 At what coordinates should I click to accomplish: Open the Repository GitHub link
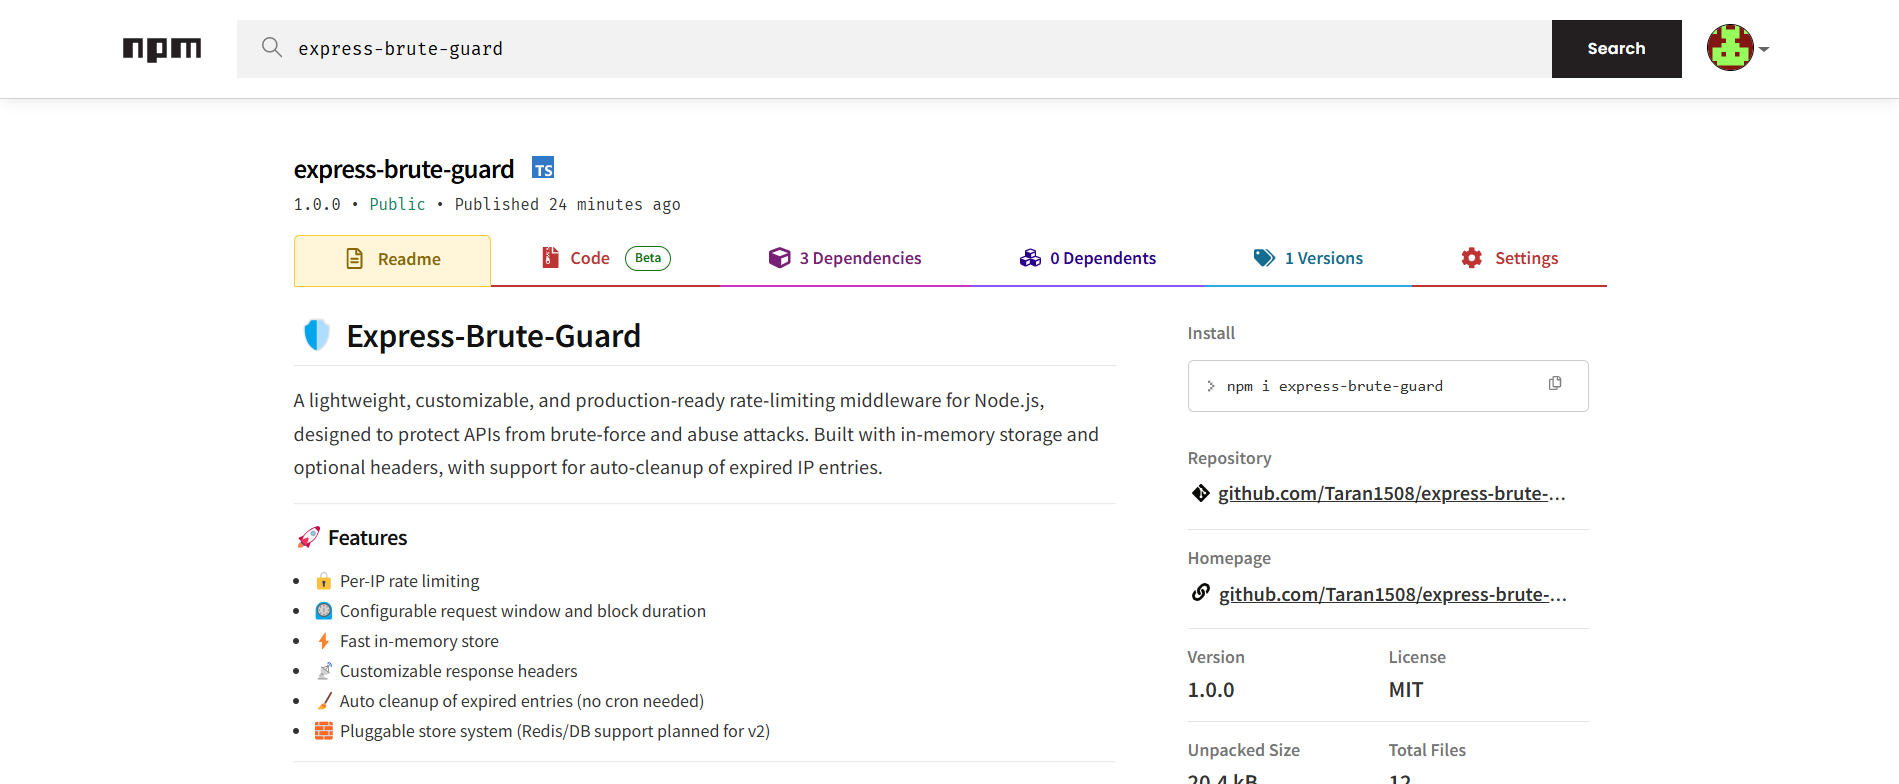[1391, 493]
